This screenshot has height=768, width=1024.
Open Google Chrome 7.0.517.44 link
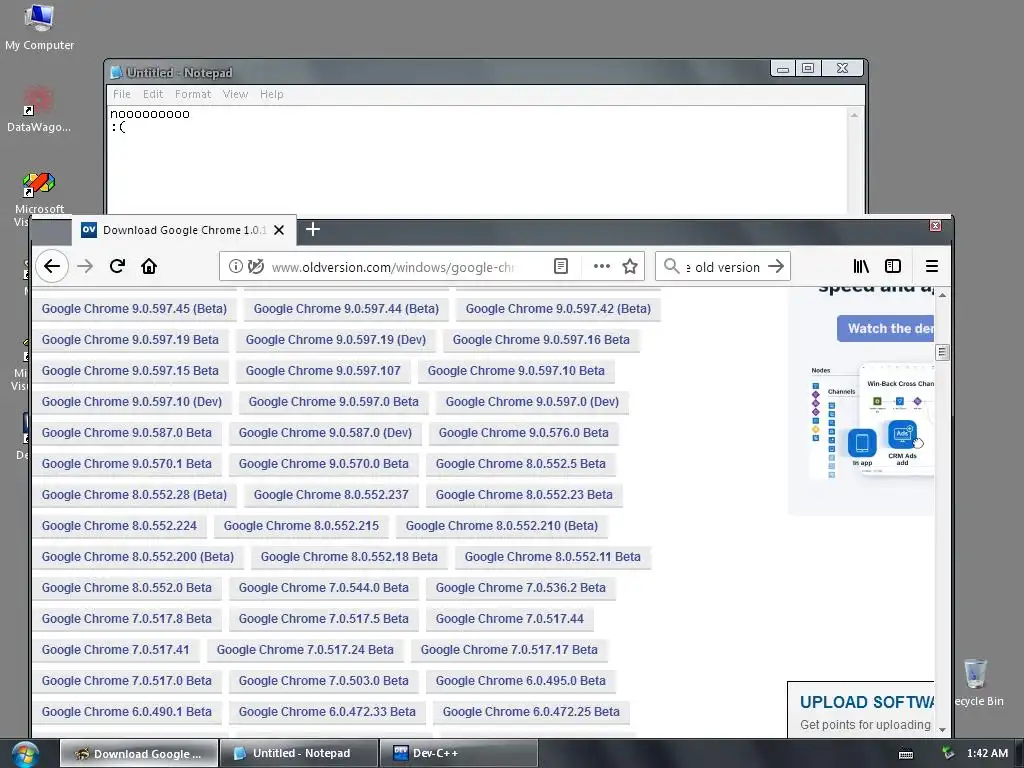click(509, 619)
